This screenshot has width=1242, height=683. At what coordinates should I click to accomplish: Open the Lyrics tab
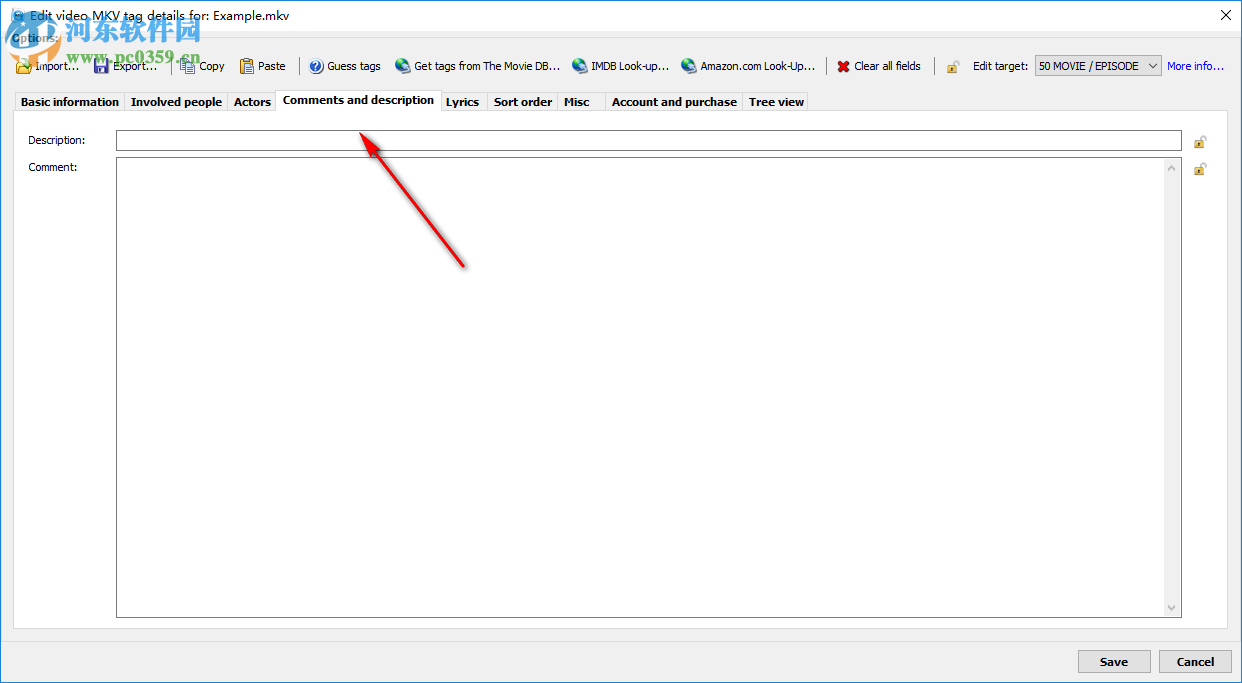click(x=463, y=101)
